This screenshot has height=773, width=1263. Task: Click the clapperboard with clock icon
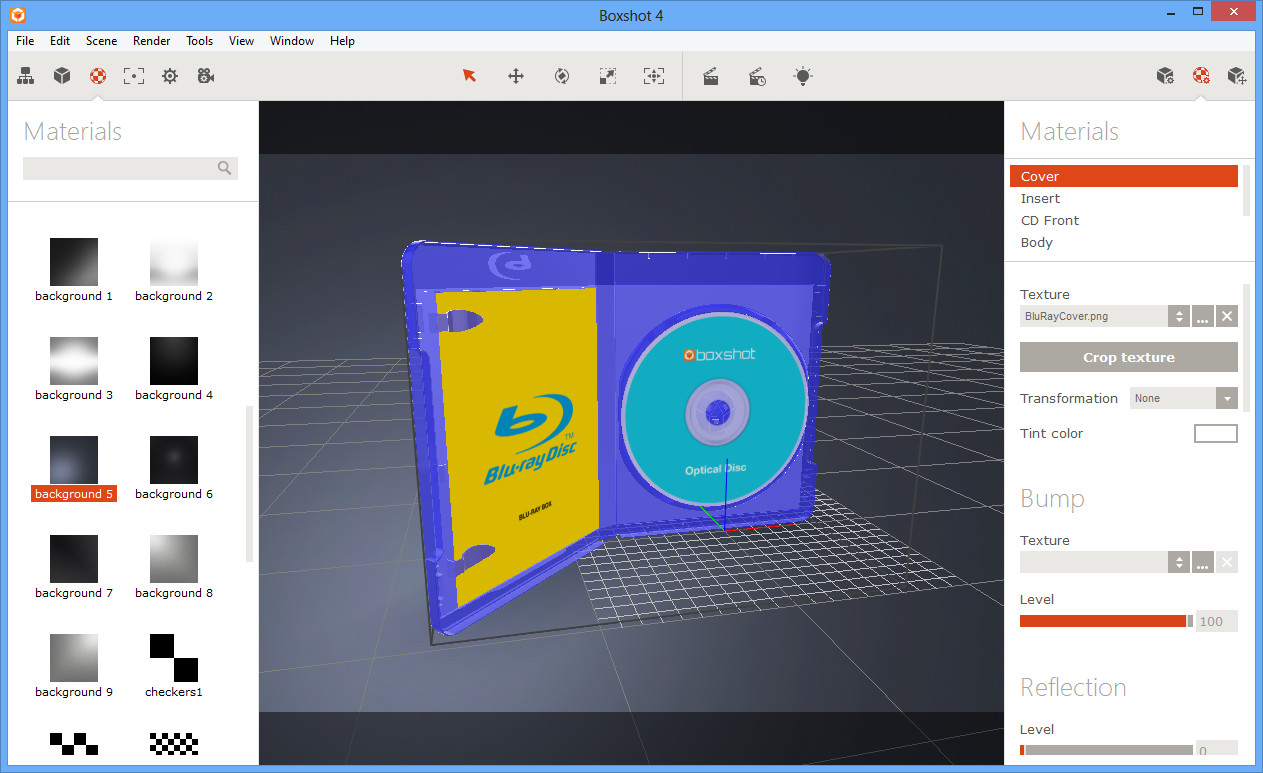[758, 76]
